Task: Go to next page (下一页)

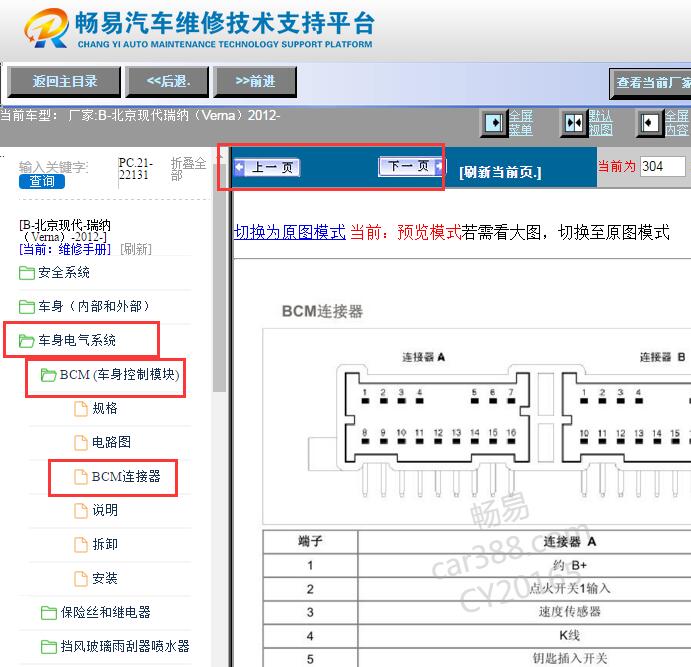Action: [411, 166]
